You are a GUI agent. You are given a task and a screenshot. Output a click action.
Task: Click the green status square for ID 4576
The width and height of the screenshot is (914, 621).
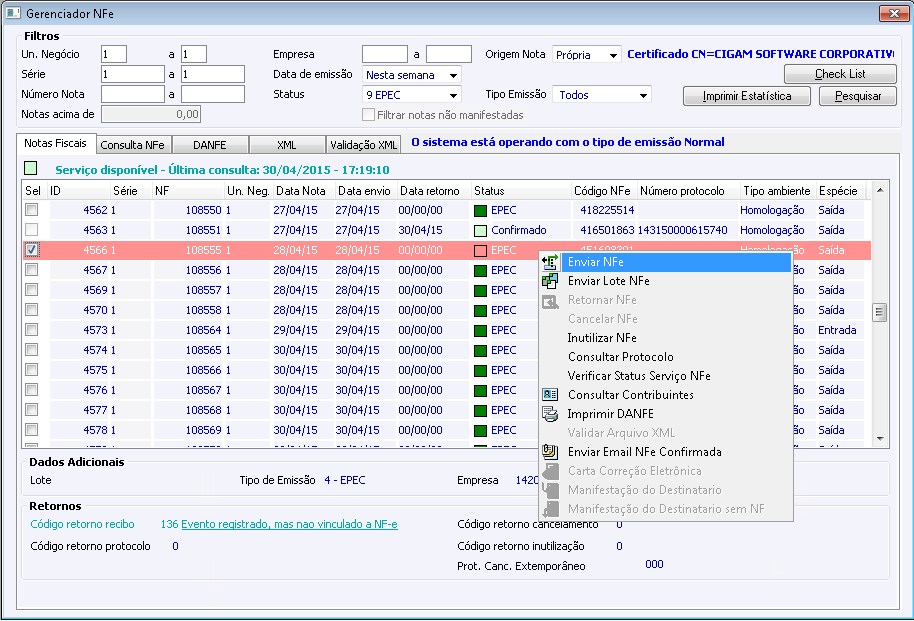coord(480,390)
